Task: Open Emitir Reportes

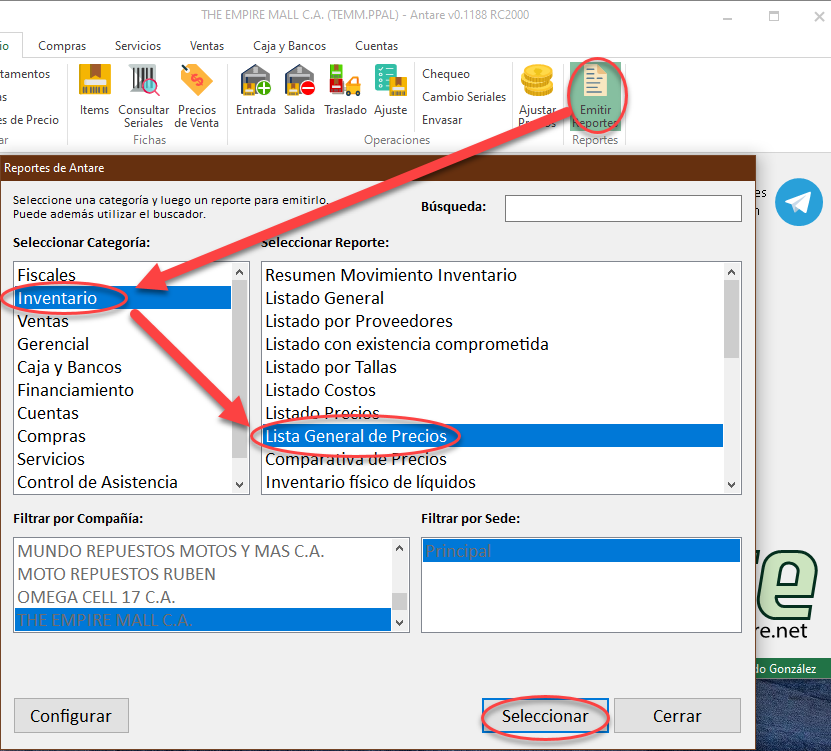Action: [595, 93]
